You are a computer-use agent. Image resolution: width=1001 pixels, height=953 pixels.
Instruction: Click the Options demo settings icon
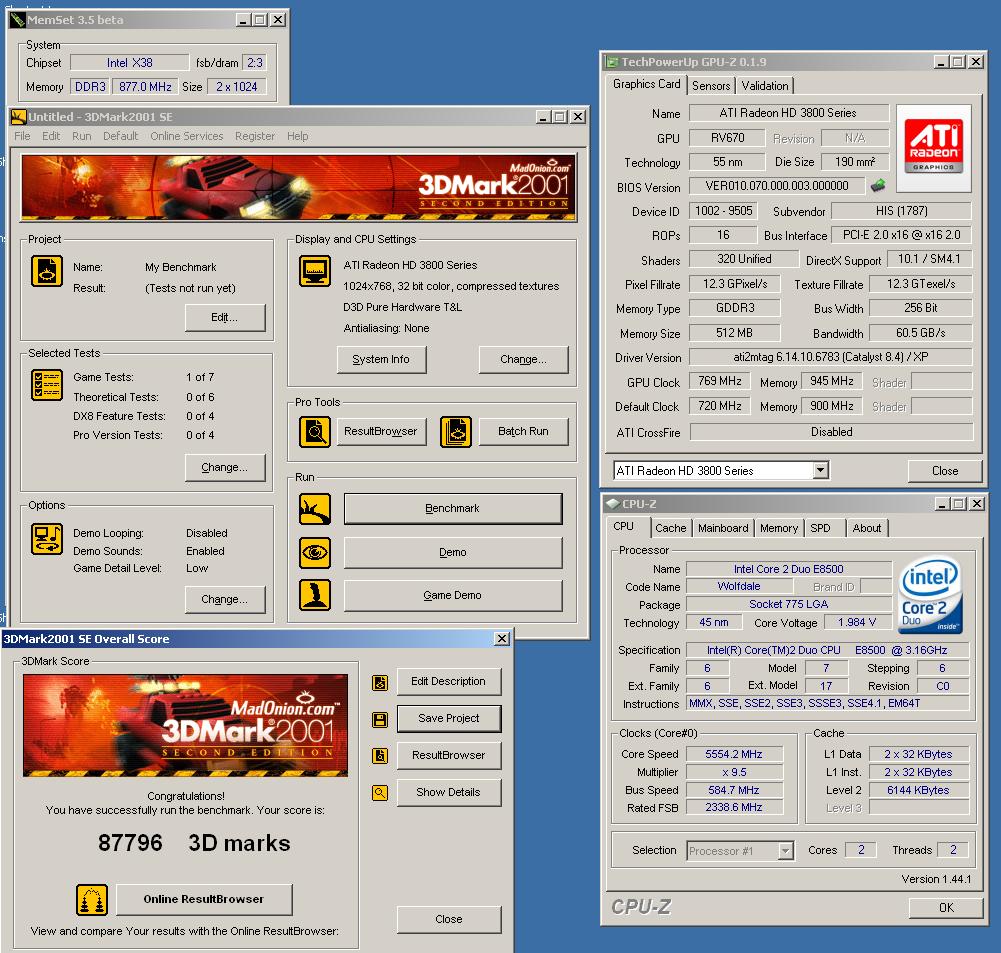tap(47, 539)
